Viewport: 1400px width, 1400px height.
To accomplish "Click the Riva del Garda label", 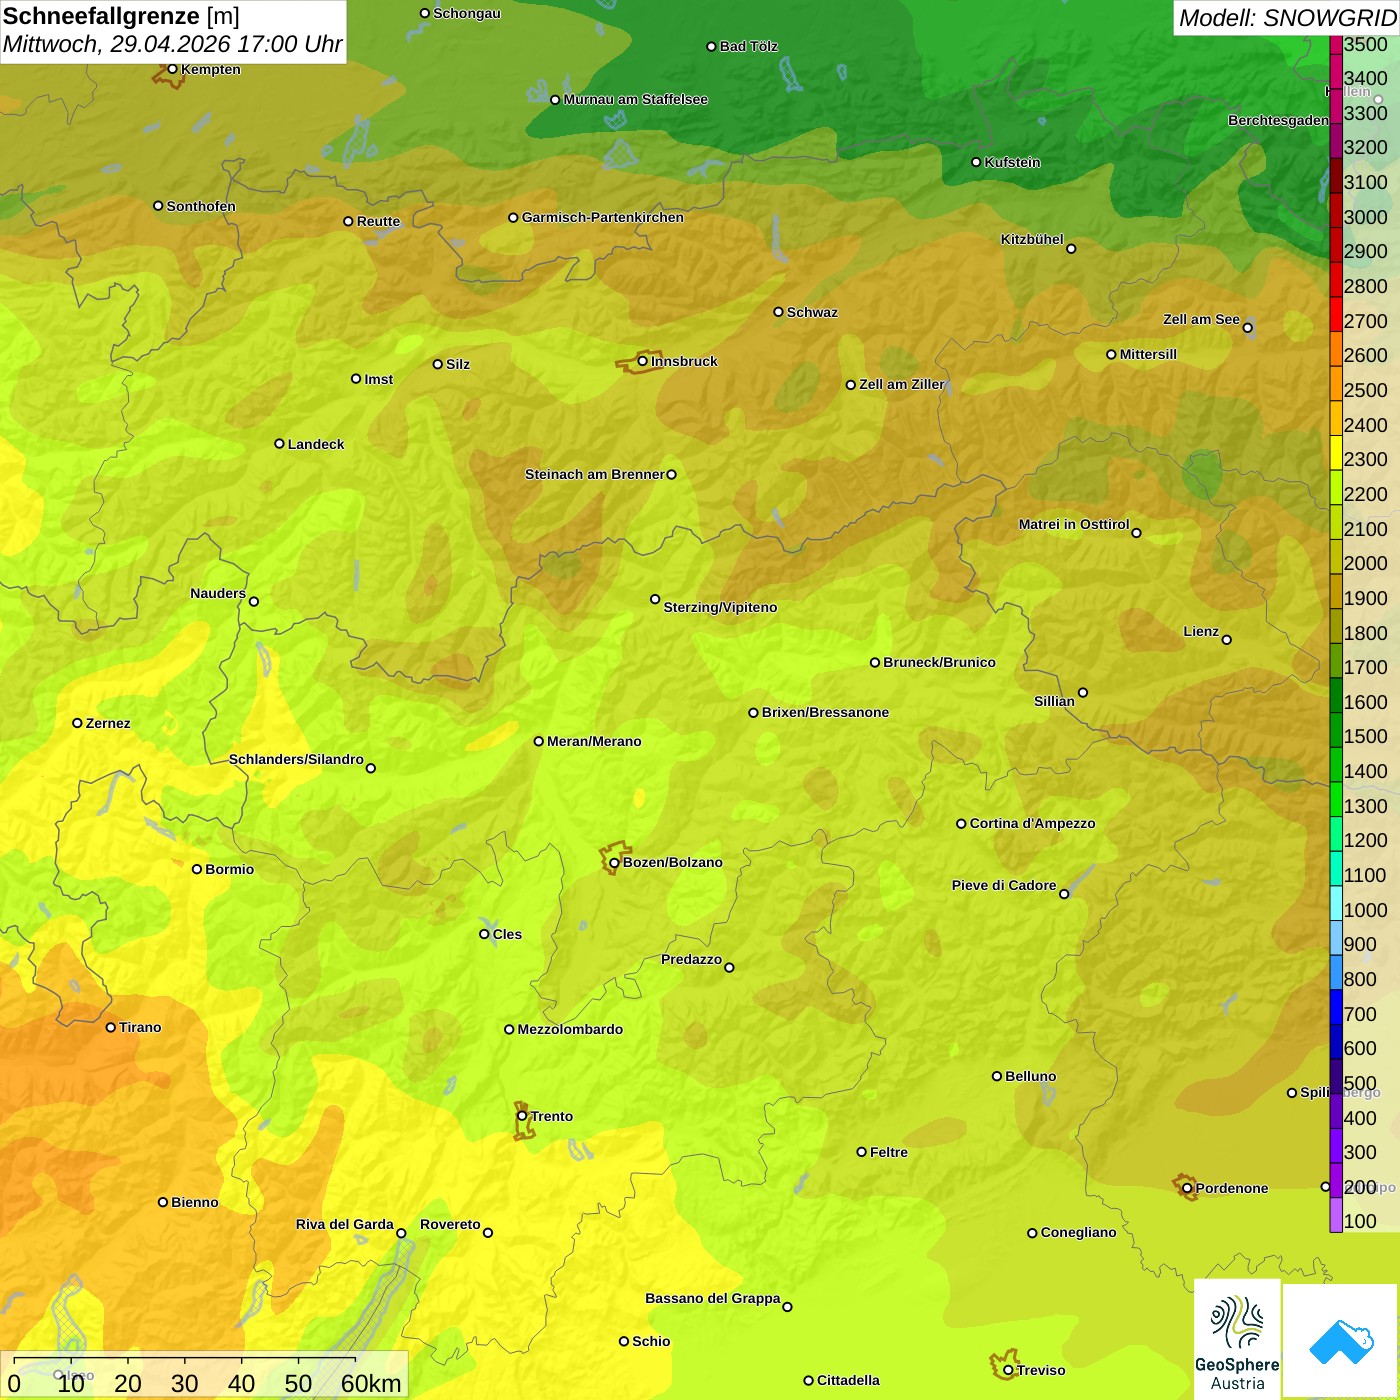I will (345, 1224).
